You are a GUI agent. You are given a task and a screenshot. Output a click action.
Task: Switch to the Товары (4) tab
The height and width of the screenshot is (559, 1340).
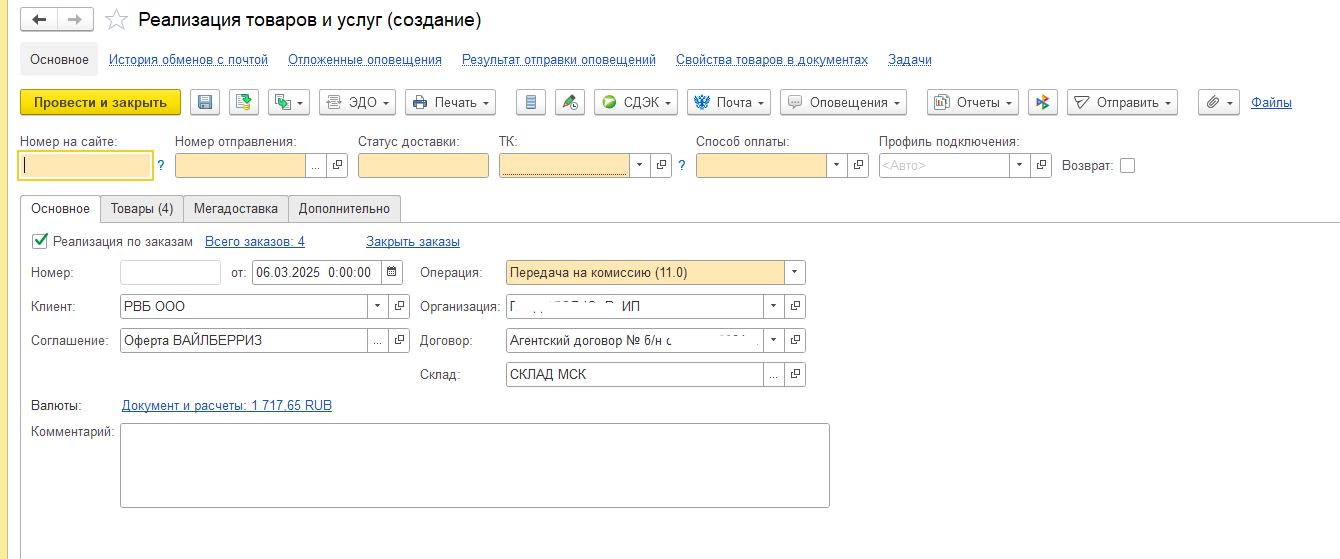(x=142, y=208)
